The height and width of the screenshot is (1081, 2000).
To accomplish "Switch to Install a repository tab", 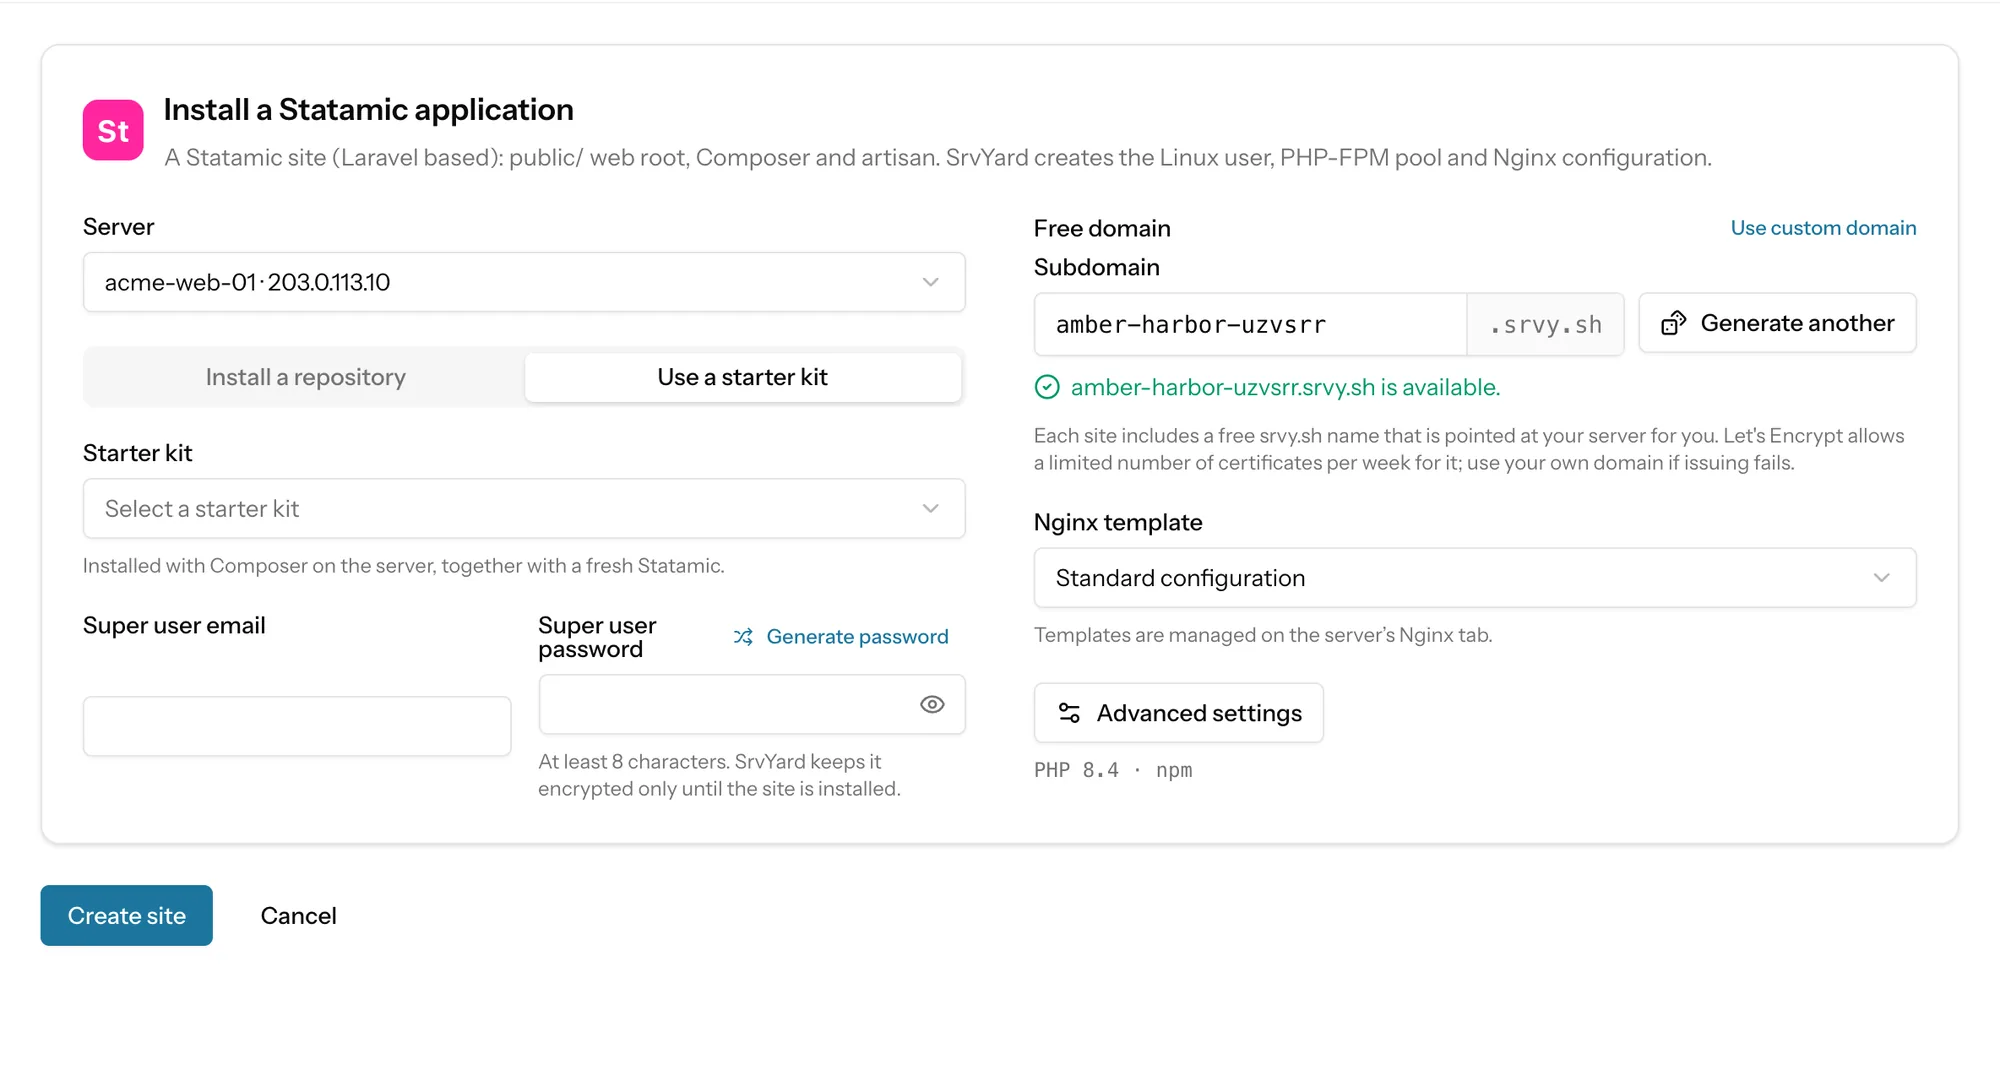I will click(305, 377).
